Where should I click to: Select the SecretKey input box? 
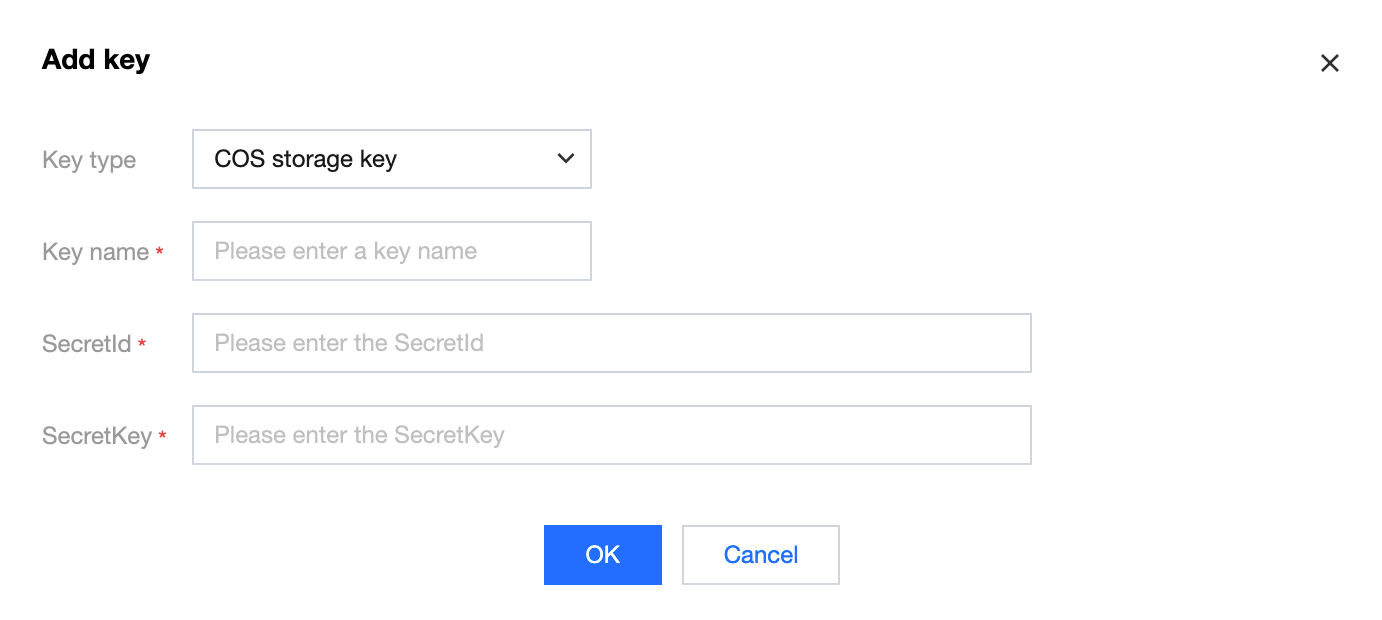point(611,435)
